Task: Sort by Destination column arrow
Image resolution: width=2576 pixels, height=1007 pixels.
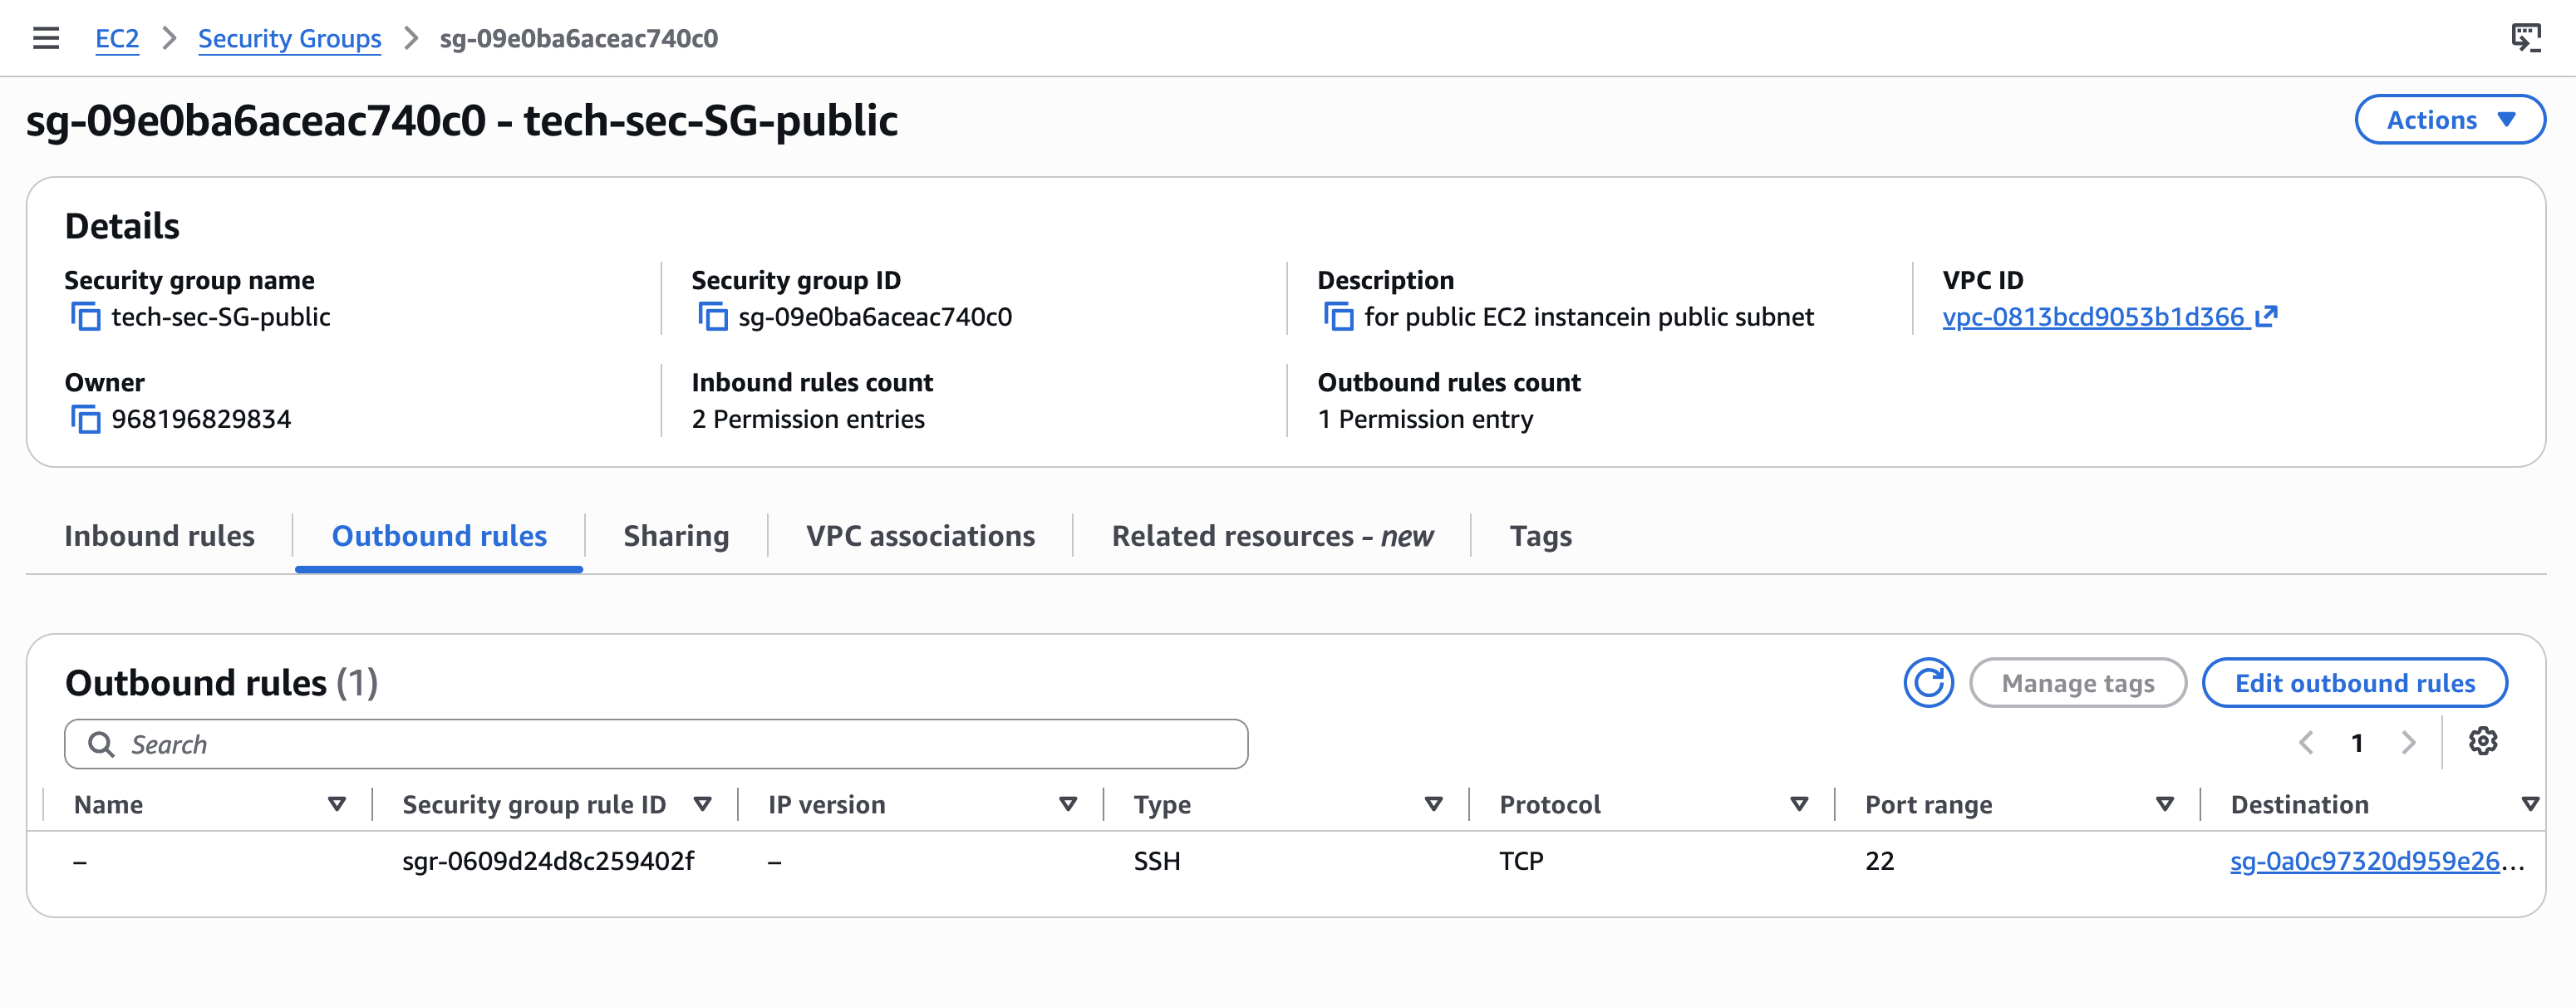Action: coord(2531,804)
